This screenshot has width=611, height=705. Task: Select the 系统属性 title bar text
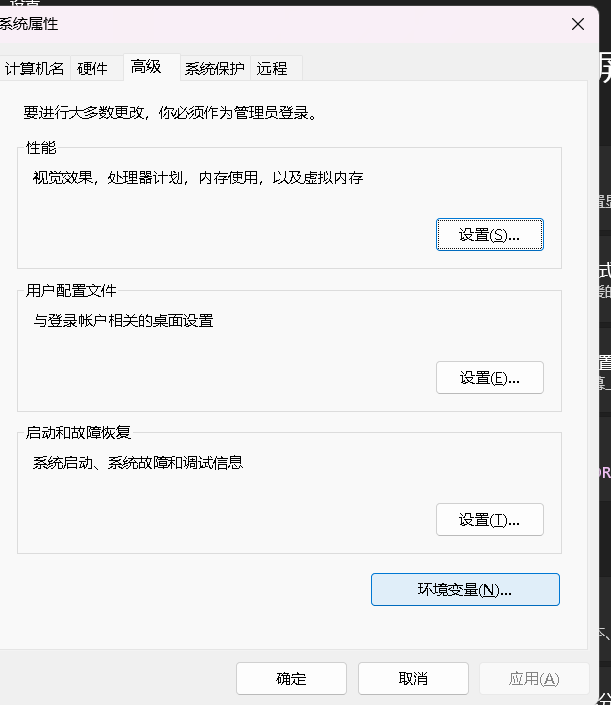29,24
